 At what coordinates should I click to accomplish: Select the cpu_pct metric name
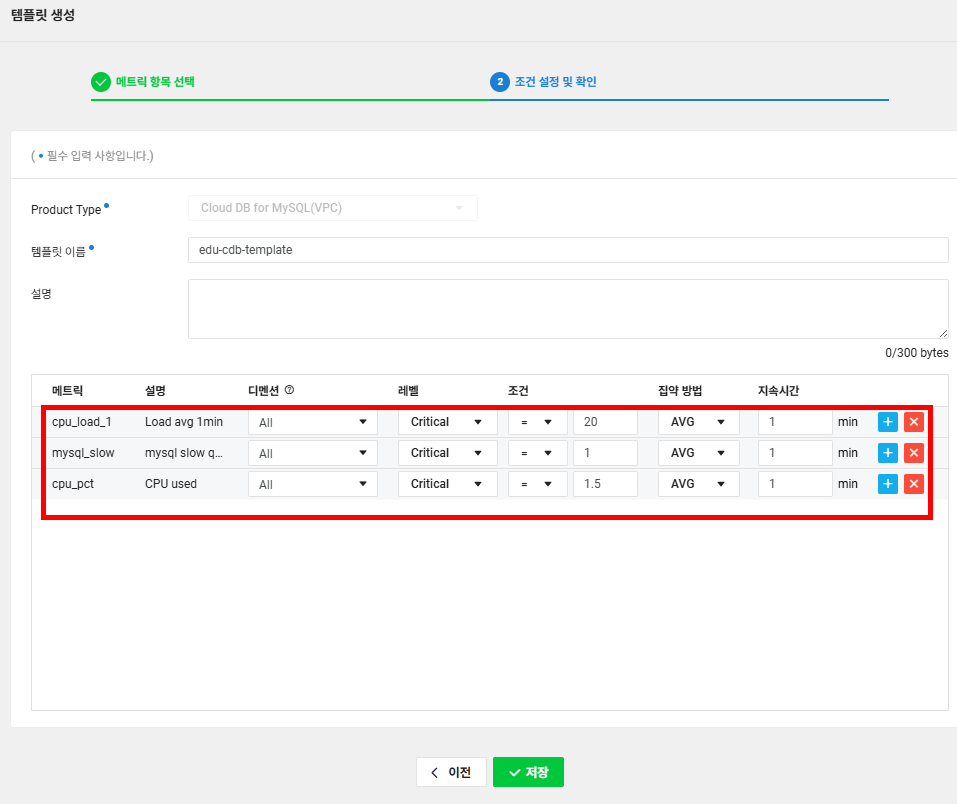pos(73,484)
